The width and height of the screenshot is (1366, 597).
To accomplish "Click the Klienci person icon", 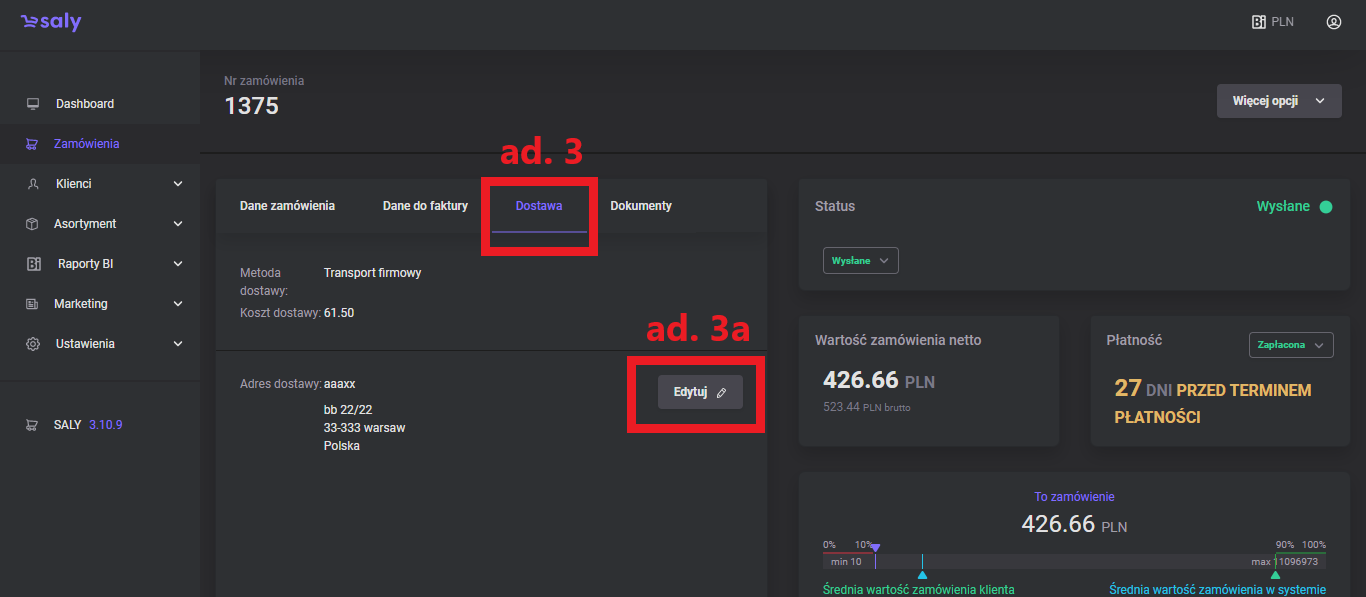I will tap(33, 184).
